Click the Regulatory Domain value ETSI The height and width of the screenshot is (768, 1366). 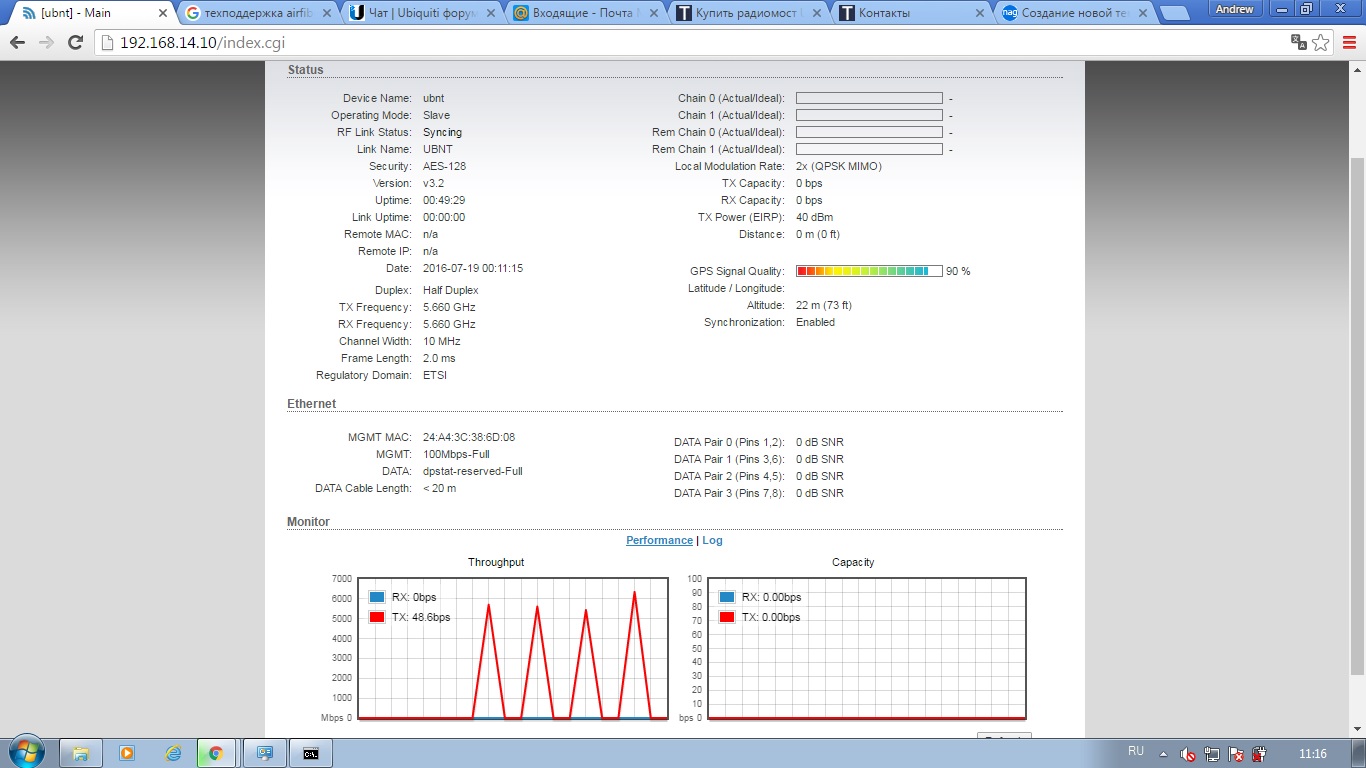(x=435, y=375)
